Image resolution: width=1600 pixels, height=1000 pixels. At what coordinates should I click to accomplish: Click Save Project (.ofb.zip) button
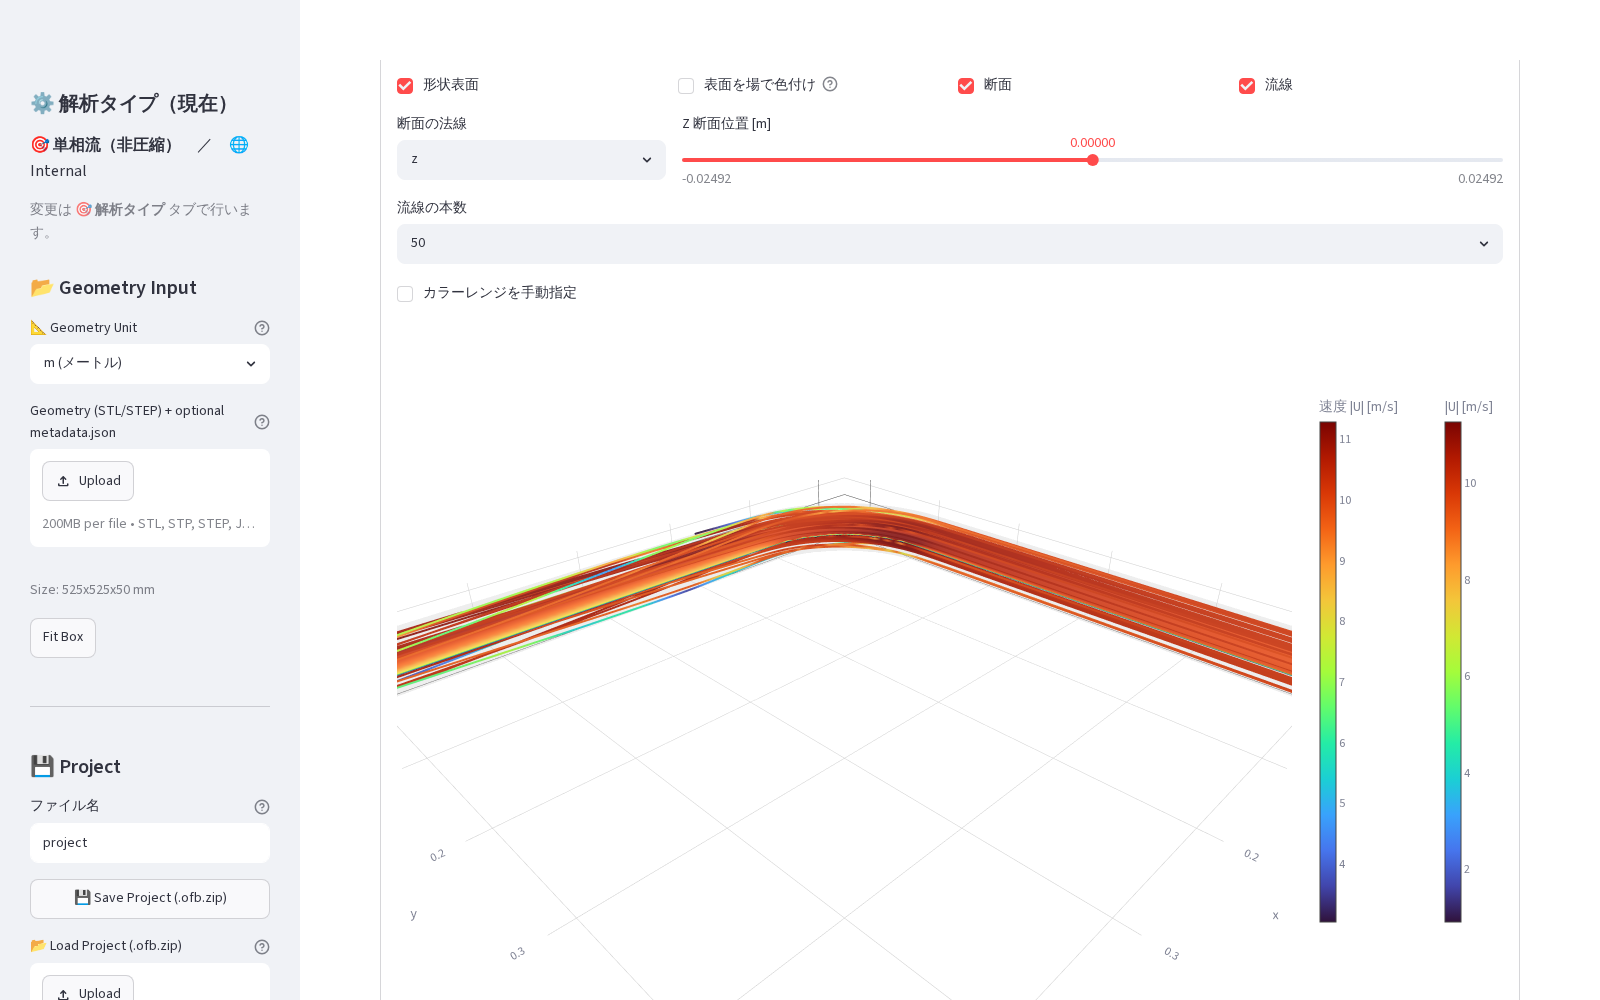[x=150, y=899]
